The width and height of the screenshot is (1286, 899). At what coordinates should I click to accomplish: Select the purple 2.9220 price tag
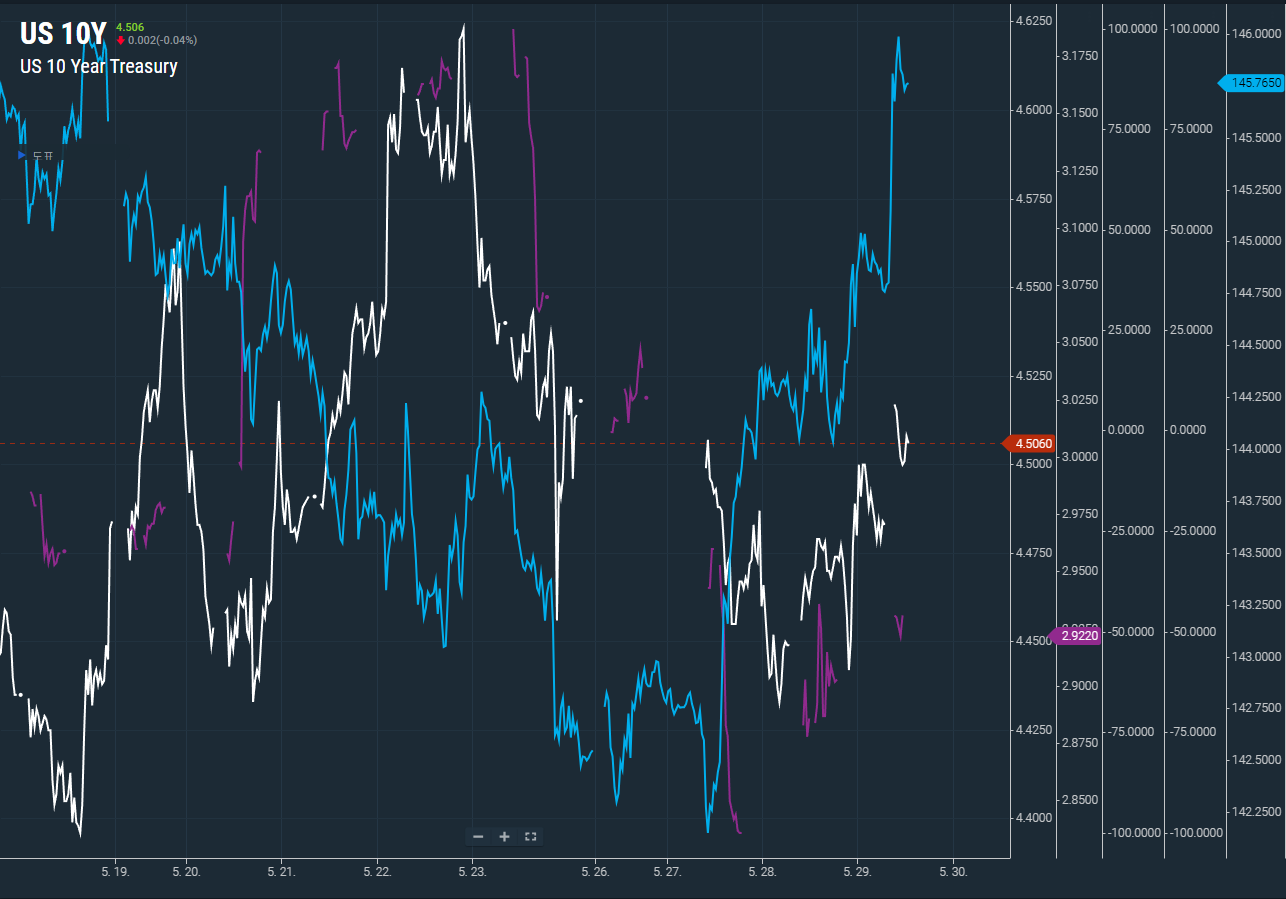pos(1077,636)
